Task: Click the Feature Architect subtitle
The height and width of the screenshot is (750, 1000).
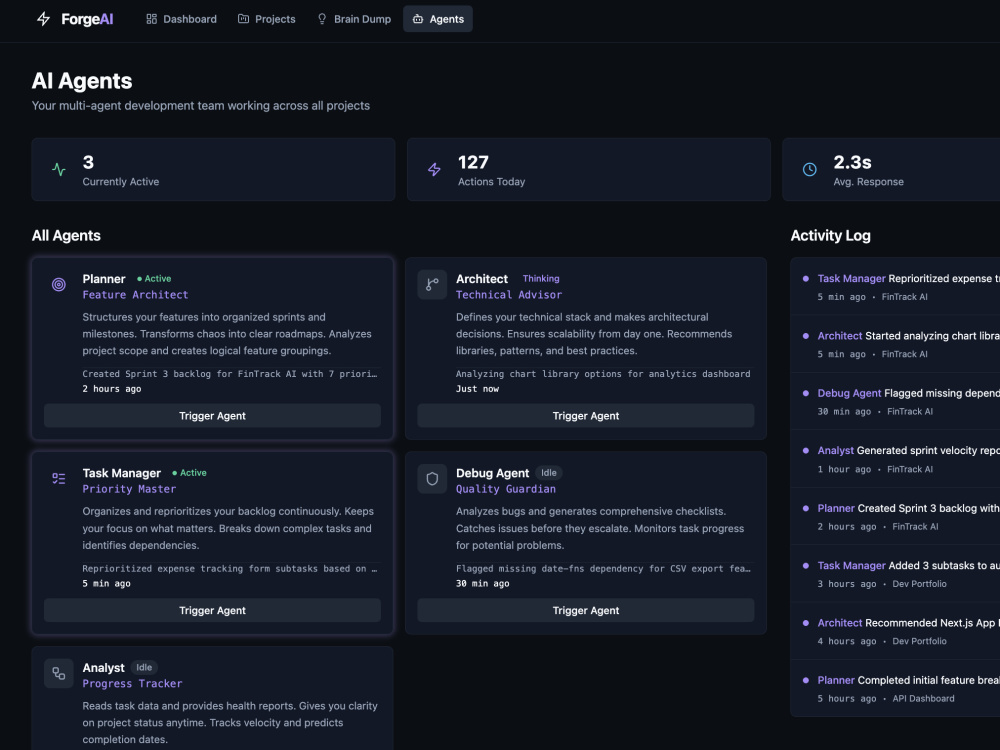Action: (135, 295)
